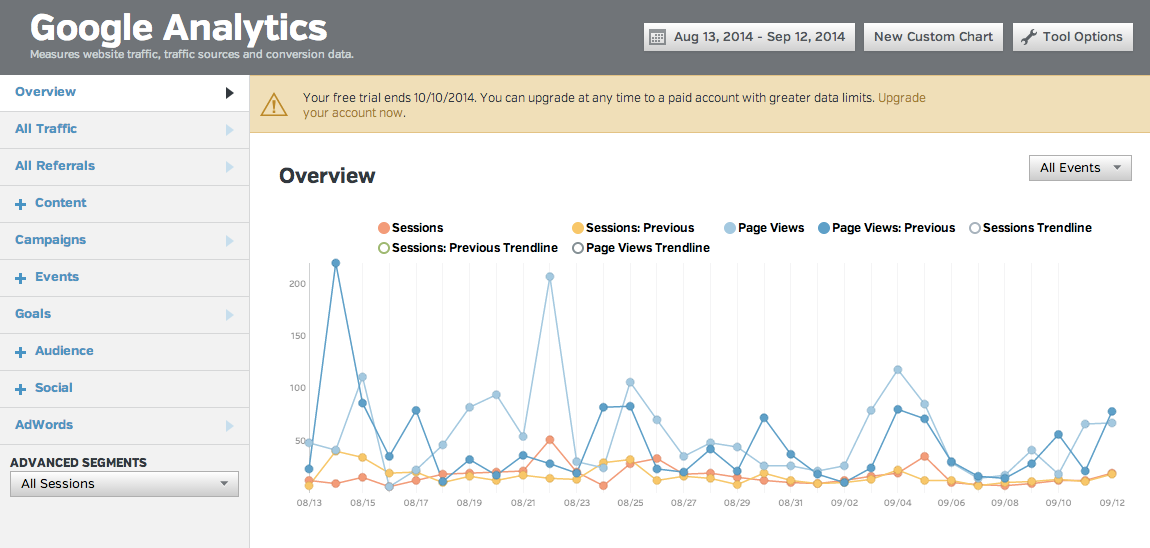Click the New Custom Chart button

click(933, 37)
